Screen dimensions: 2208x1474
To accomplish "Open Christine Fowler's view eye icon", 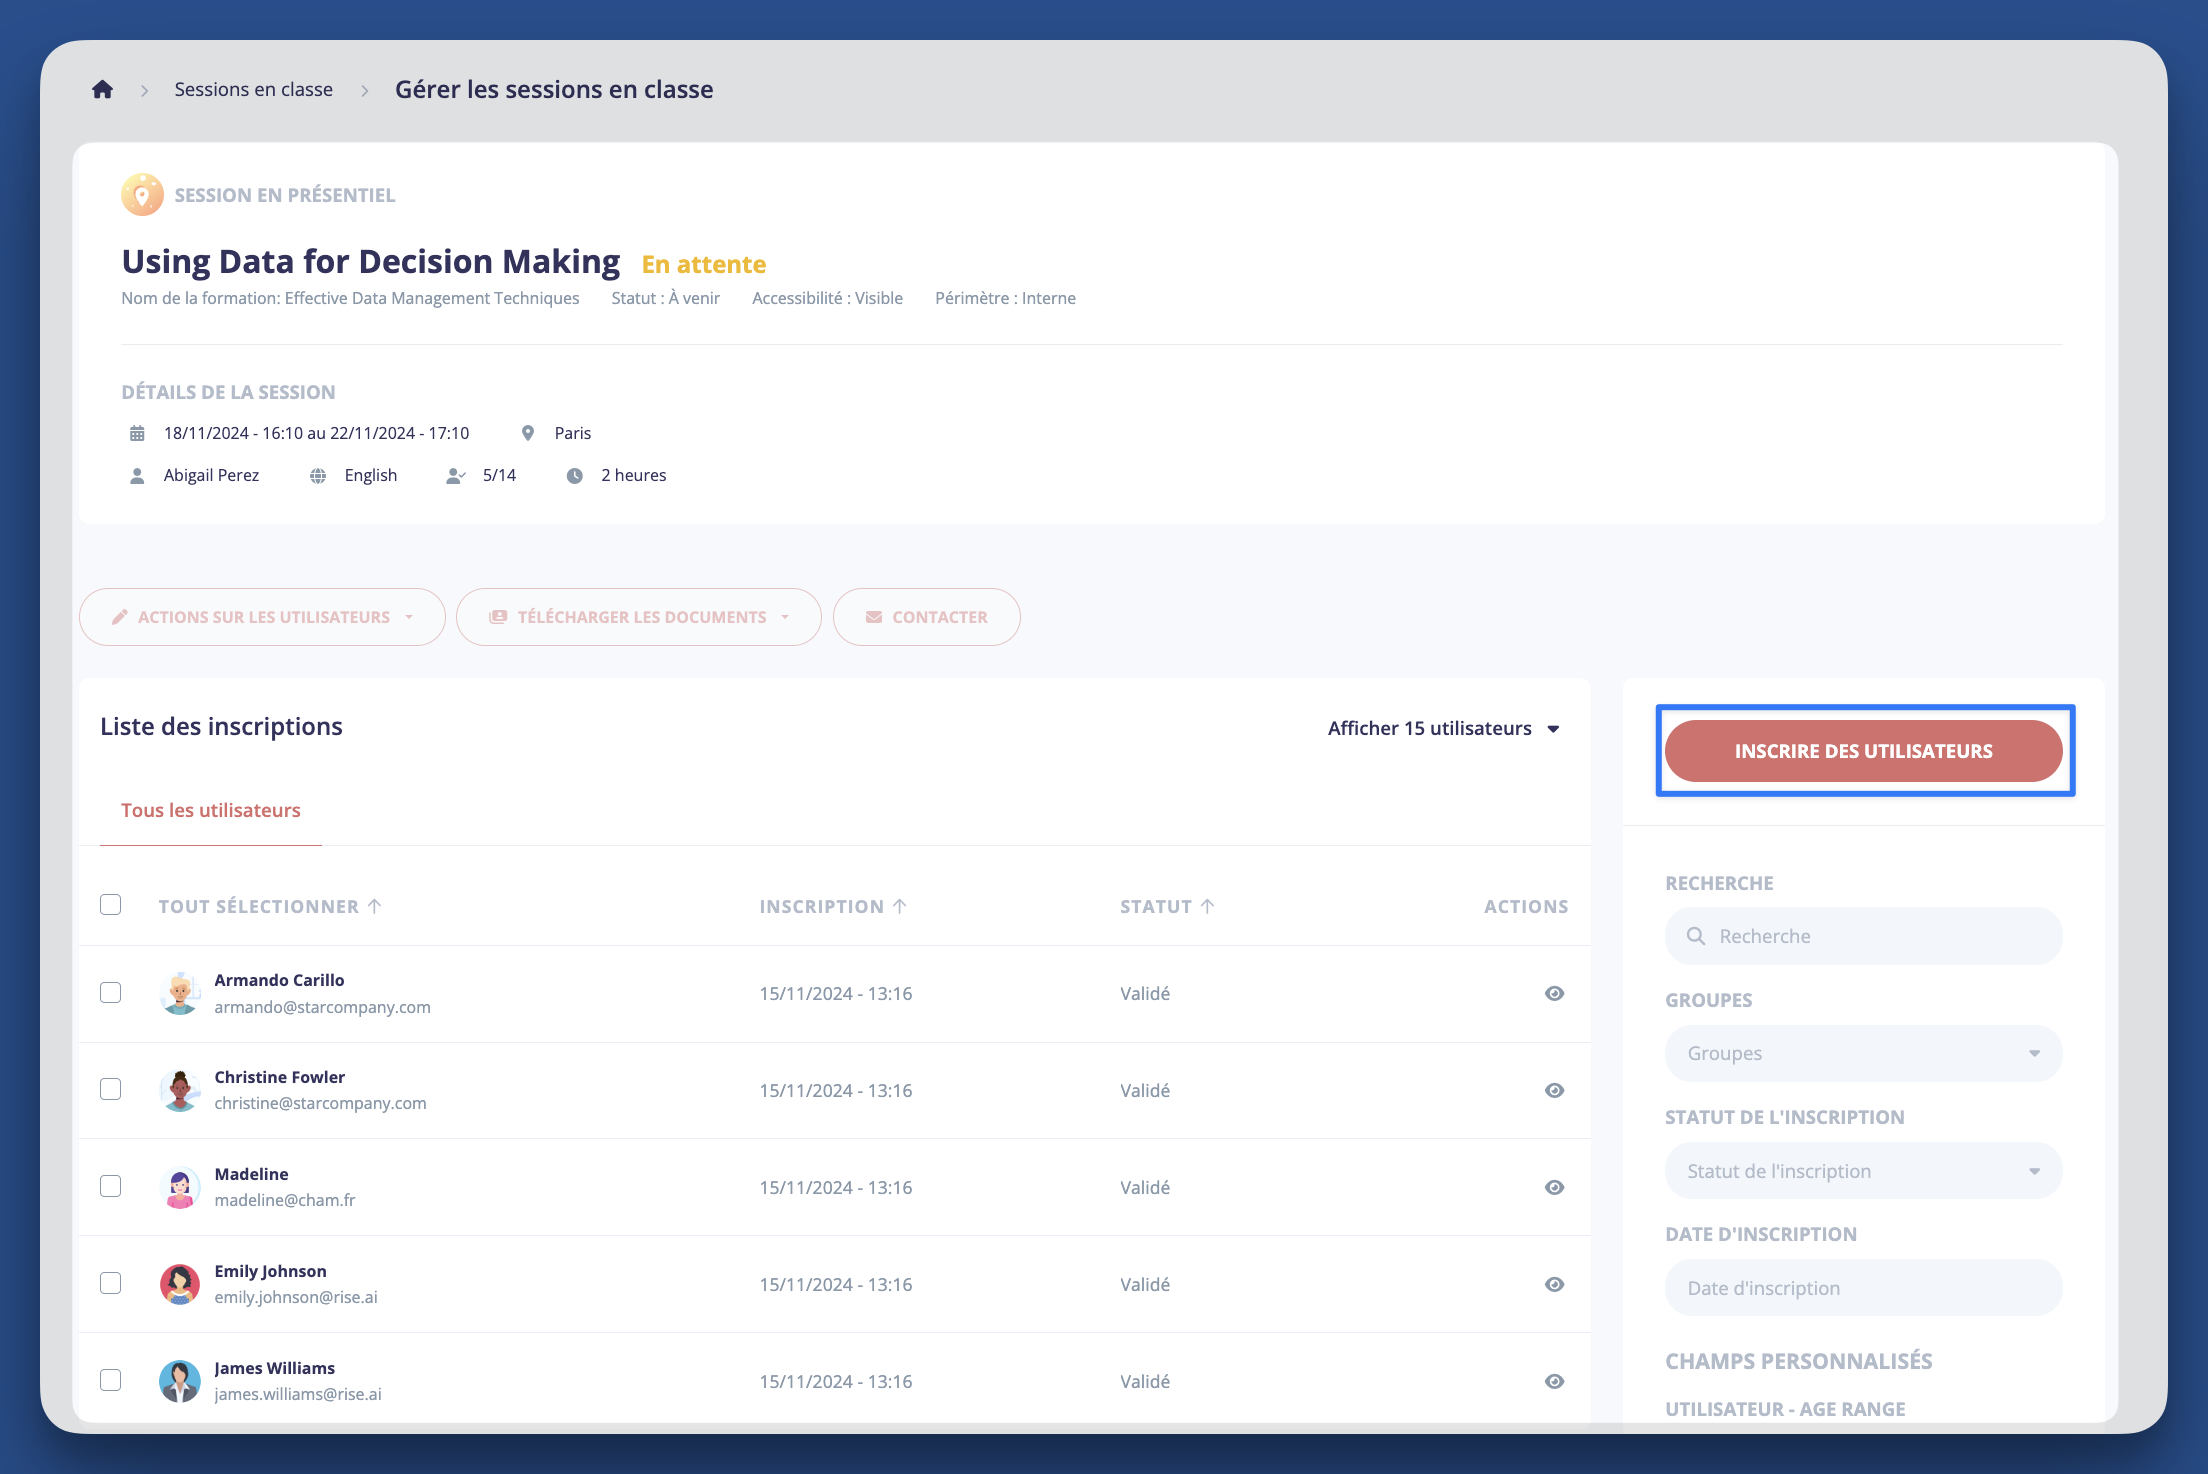I will coord(1553,1090).
